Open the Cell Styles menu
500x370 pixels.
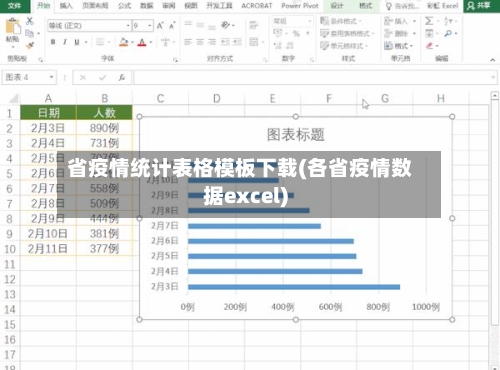(344, 45)
